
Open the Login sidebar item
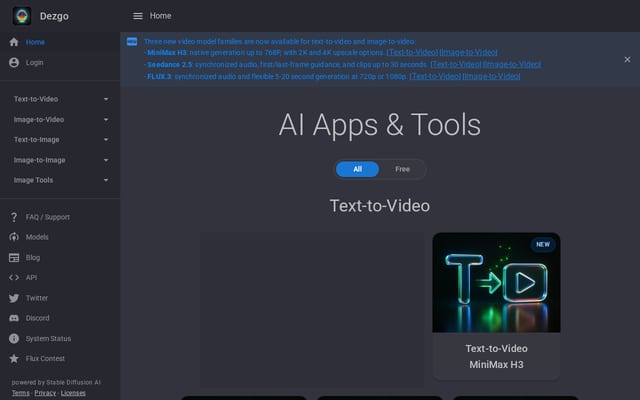pos(35,62)
